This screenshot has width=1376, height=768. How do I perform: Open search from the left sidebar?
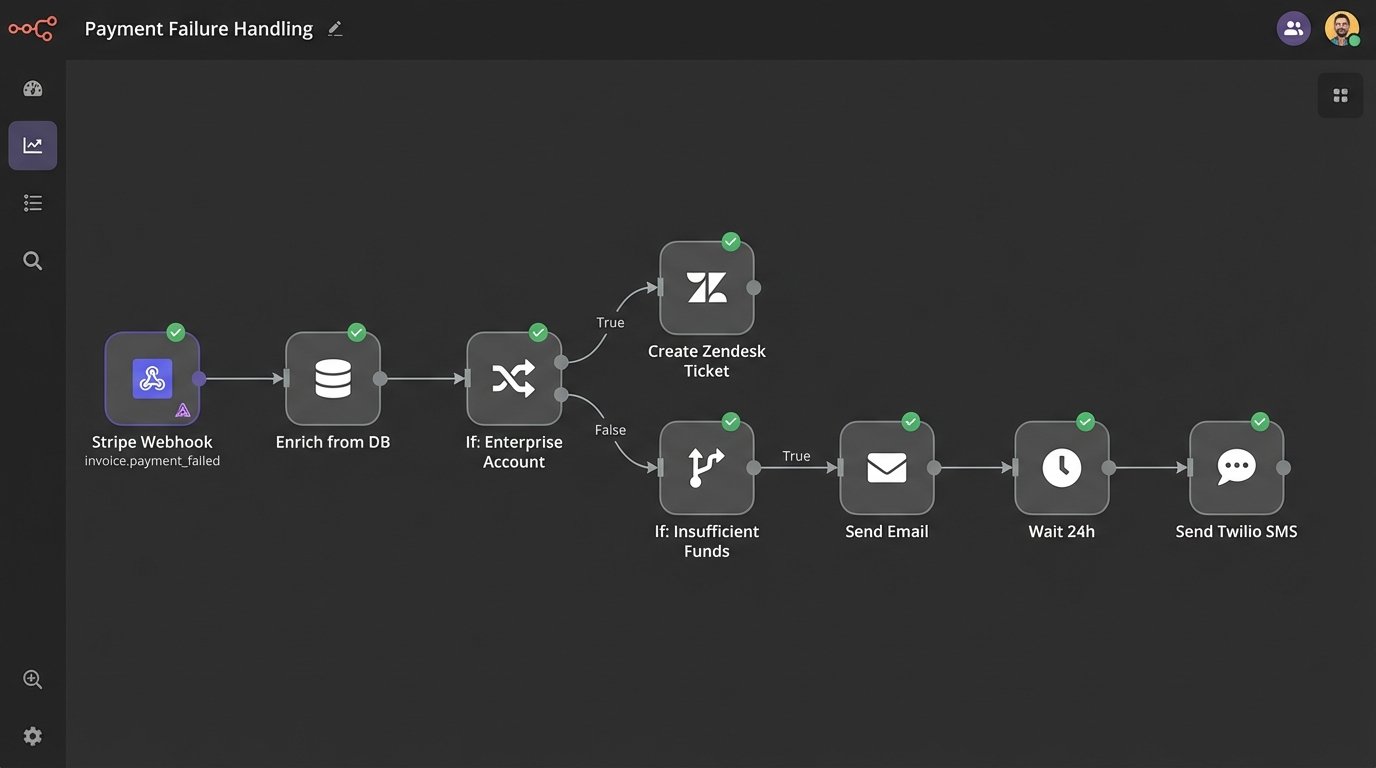[32, 260]
